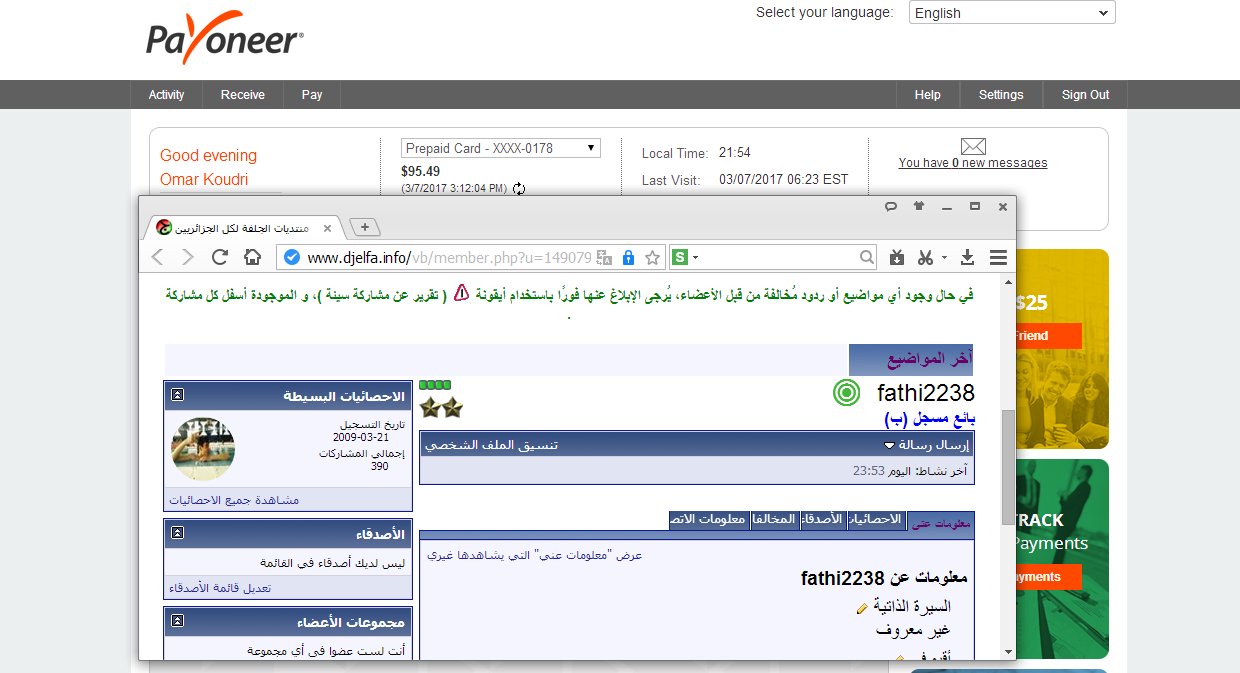The height and width of the screenshot is (673, 1240).
Task: Open Payoneer Settings menu
Action: (1001, 95)
